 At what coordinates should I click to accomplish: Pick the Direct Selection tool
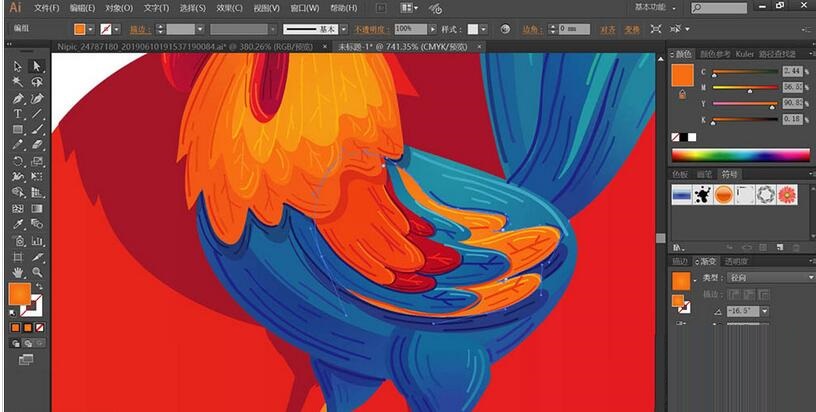coord(37,66)
